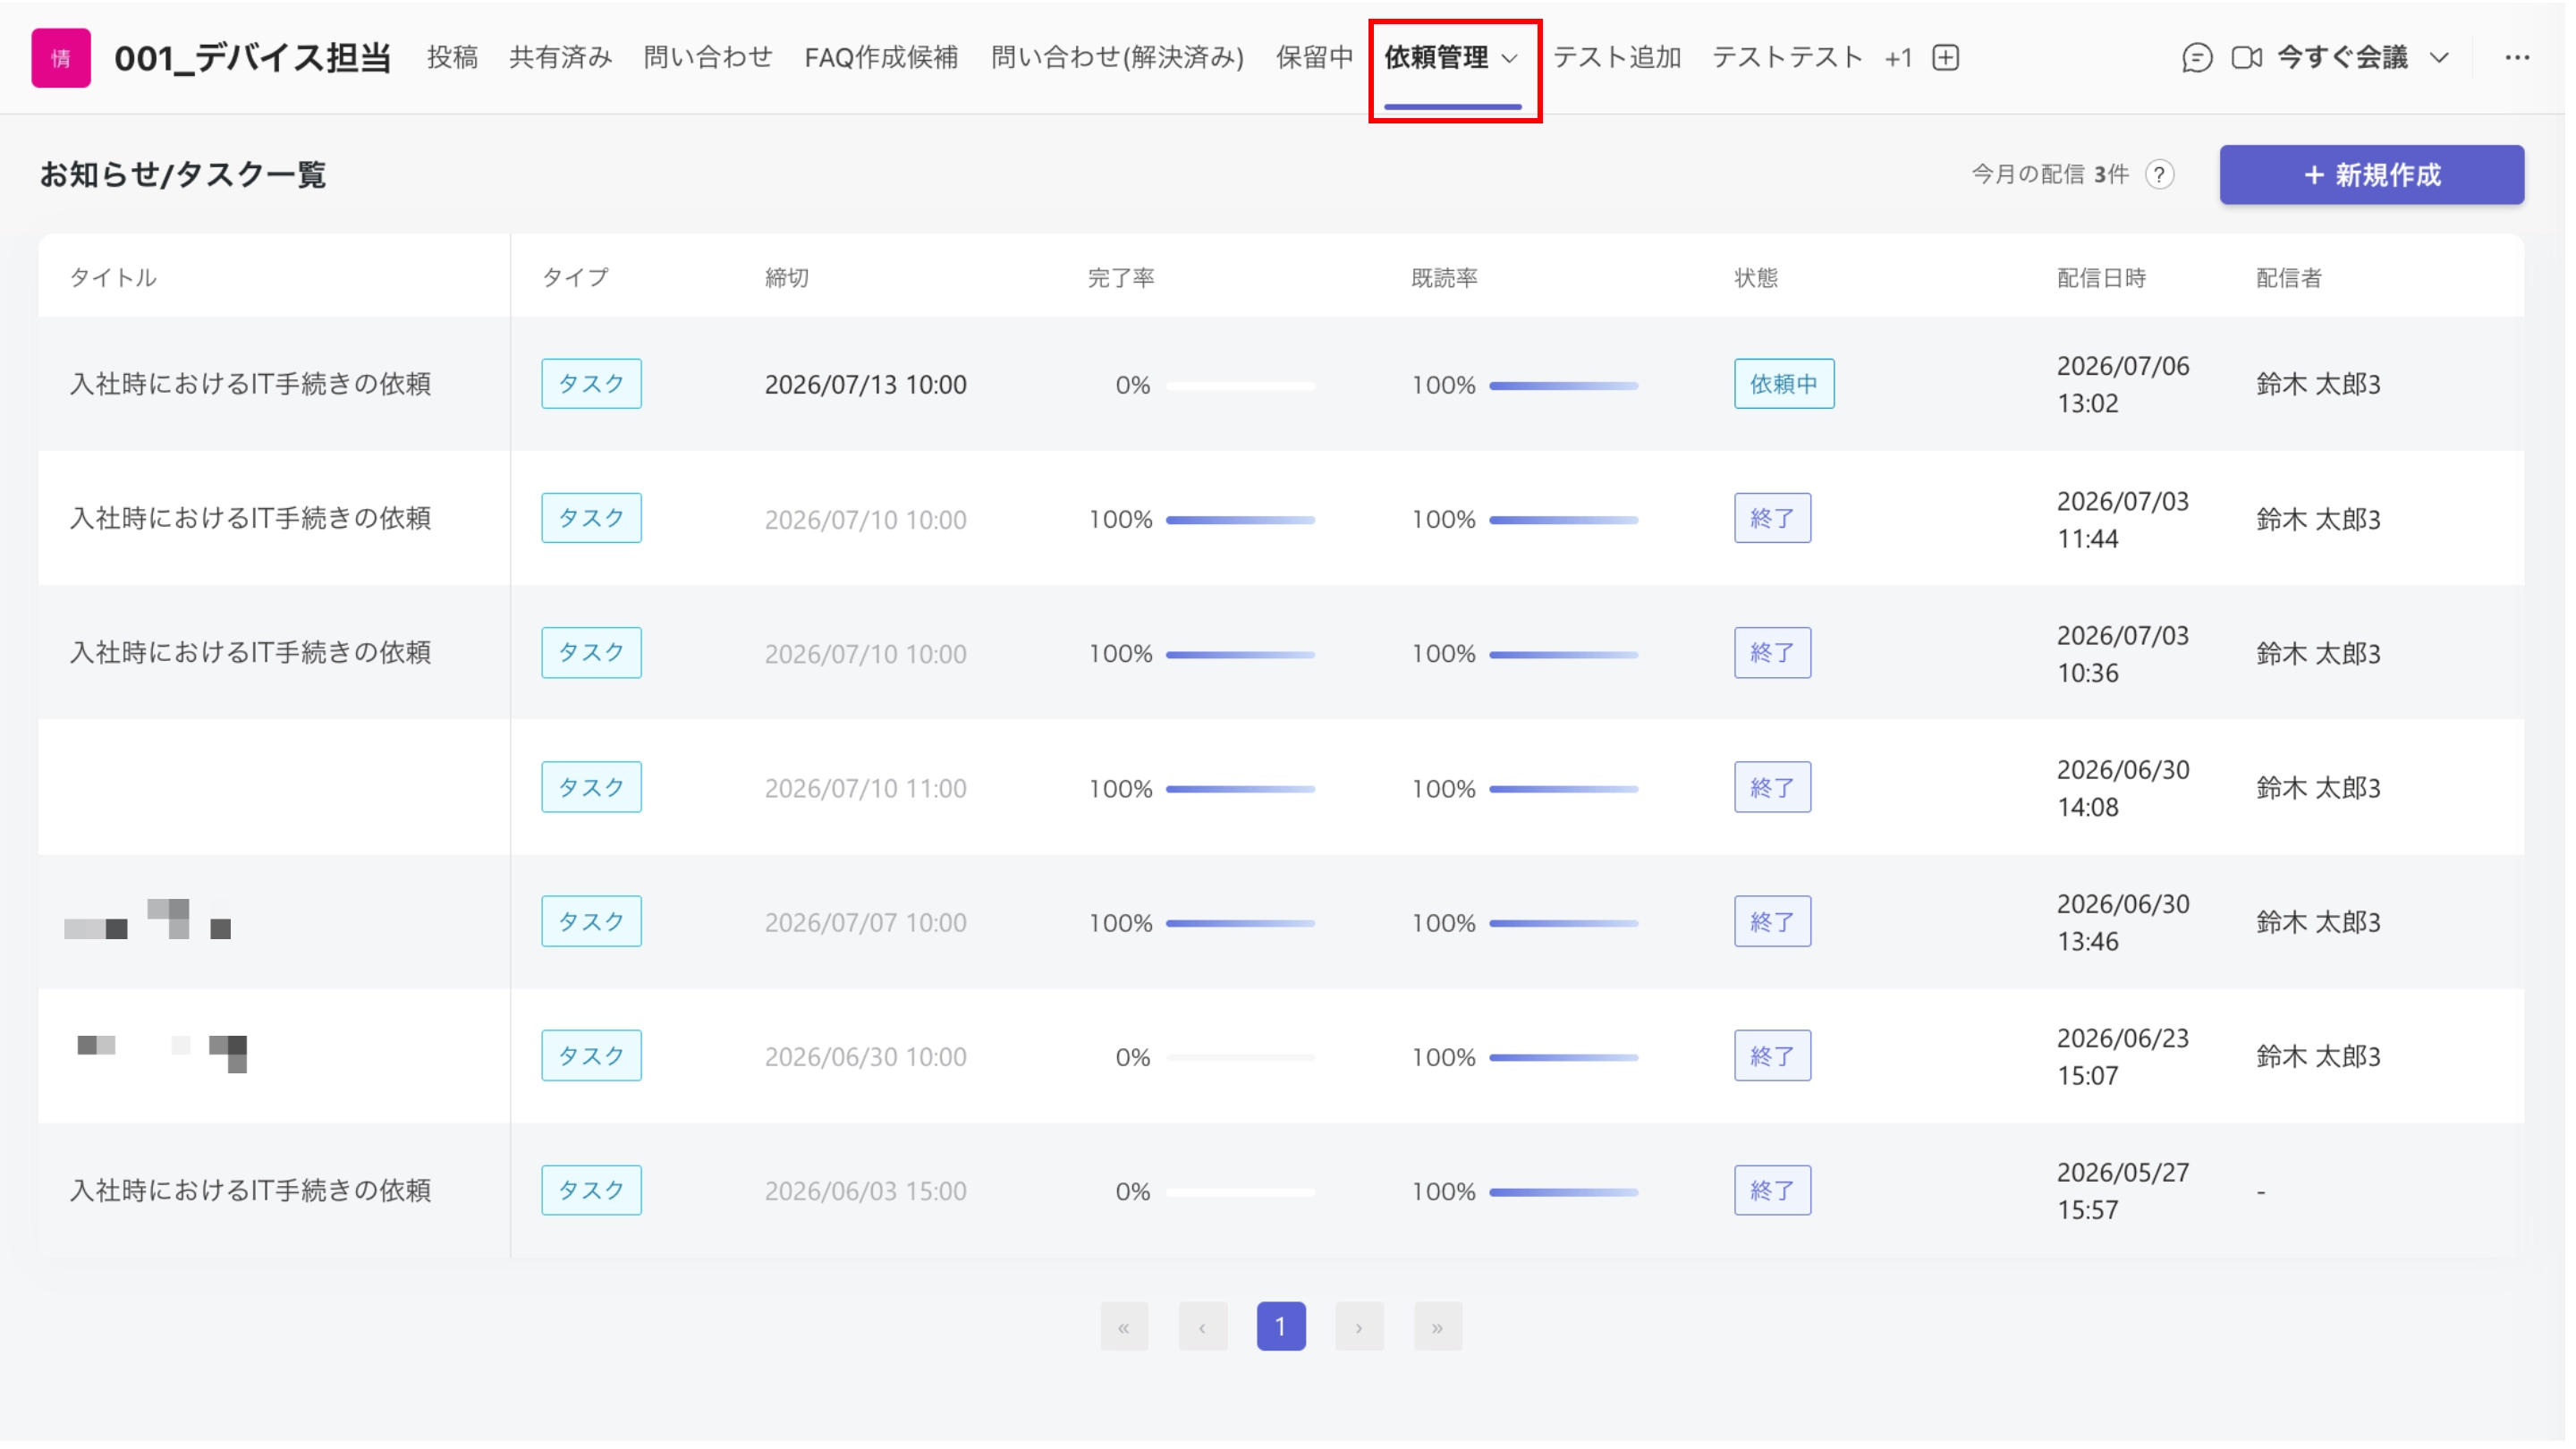Click 鈴木 太郎3 in 2026/07/06 row

[2318, 384]
